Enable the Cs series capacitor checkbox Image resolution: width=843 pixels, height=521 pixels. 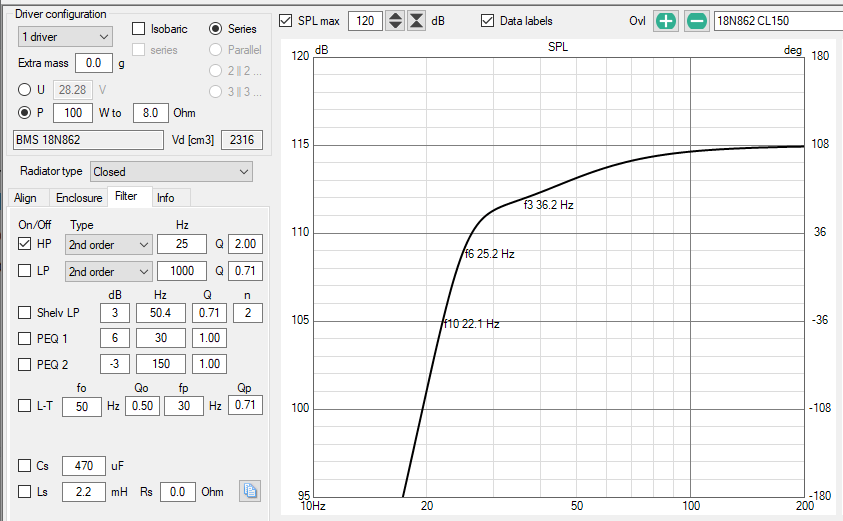(24, 465)
